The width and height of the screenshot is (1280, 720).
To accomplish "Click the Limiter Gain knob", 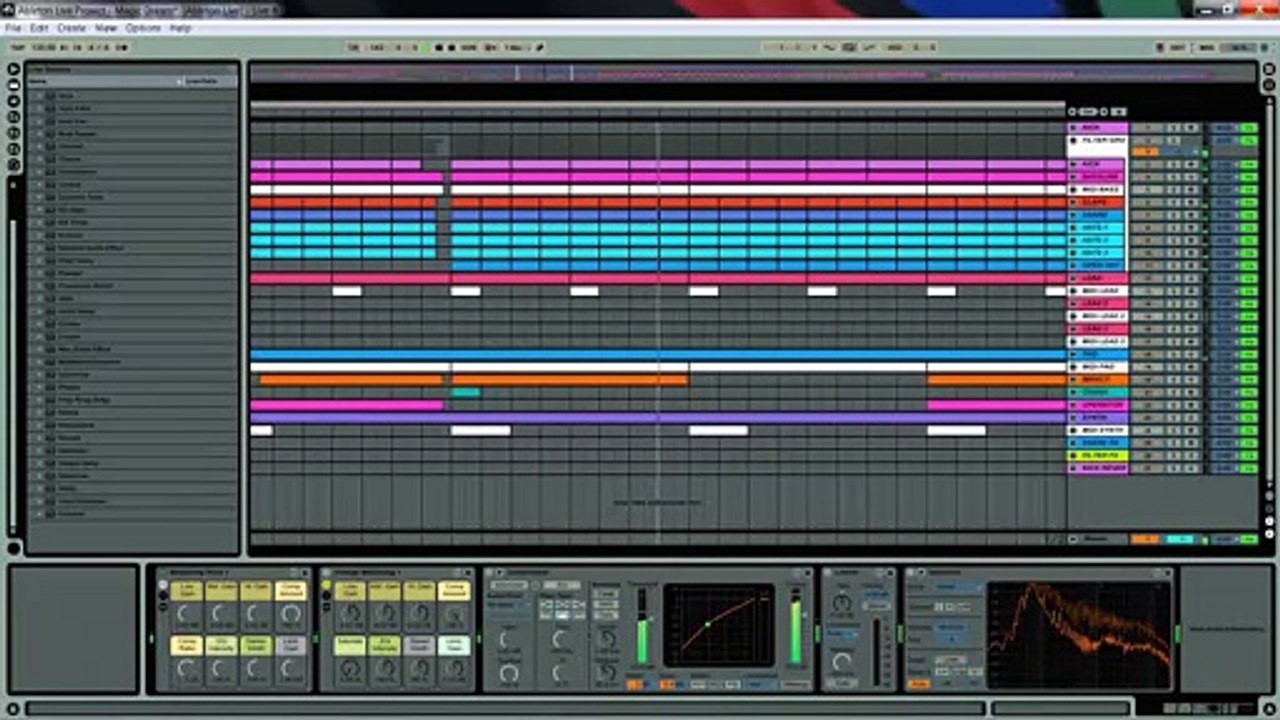I will [842, 603].
